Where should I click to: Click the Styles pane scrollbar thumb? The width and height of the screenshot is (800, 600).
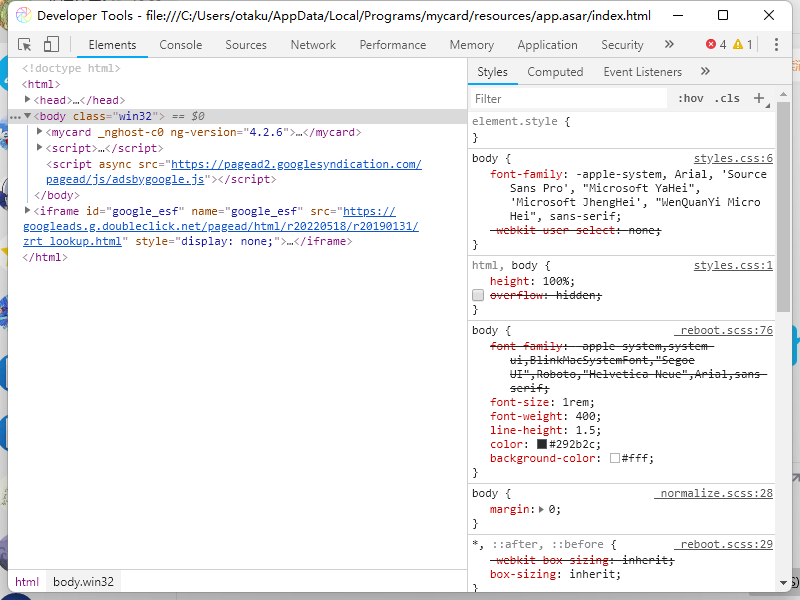pos(783,207)
